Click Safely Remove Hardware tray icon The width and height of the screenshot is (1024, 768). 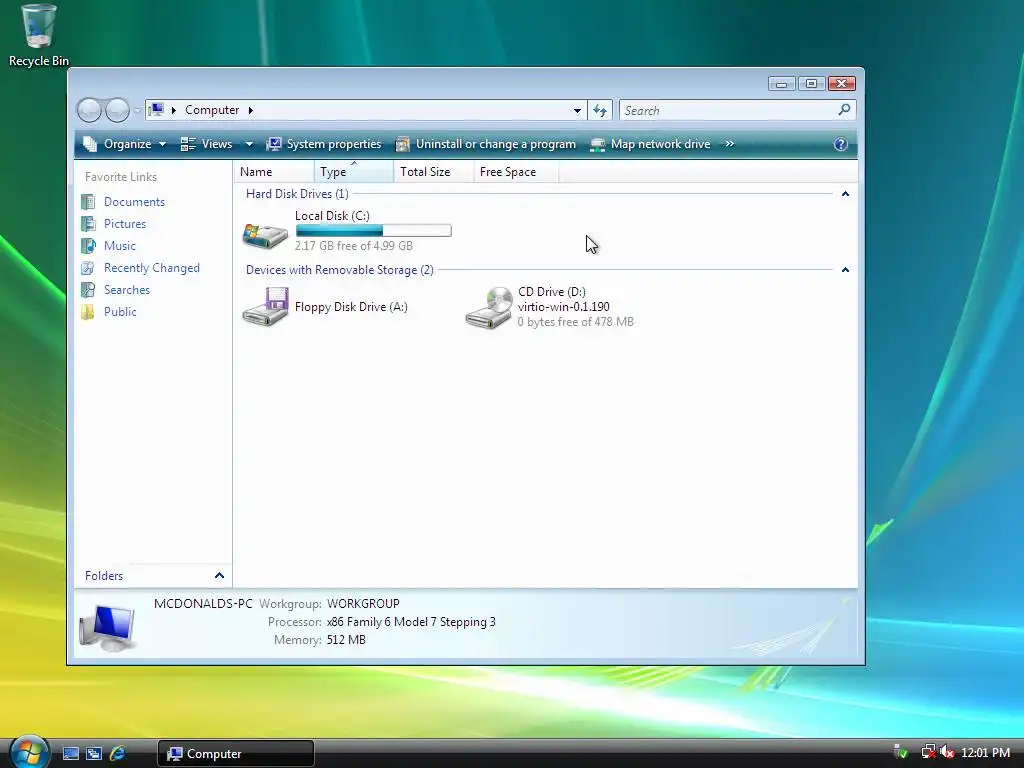coord(901,752)
